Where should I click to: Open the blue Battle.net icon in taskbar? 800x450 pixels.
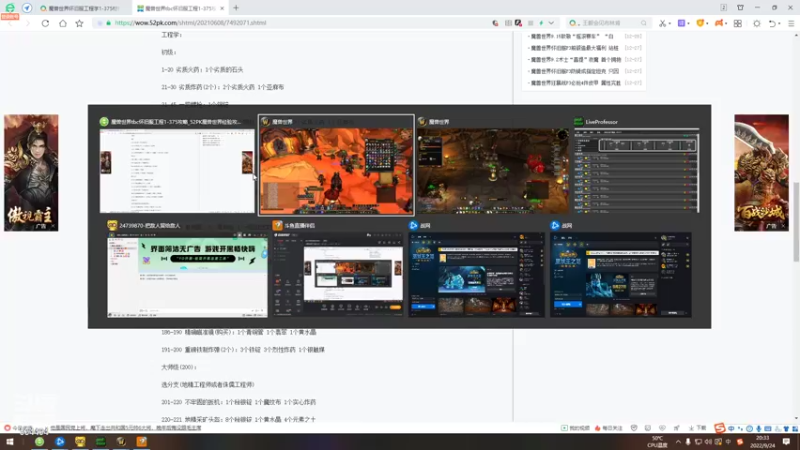click(60, 442)
